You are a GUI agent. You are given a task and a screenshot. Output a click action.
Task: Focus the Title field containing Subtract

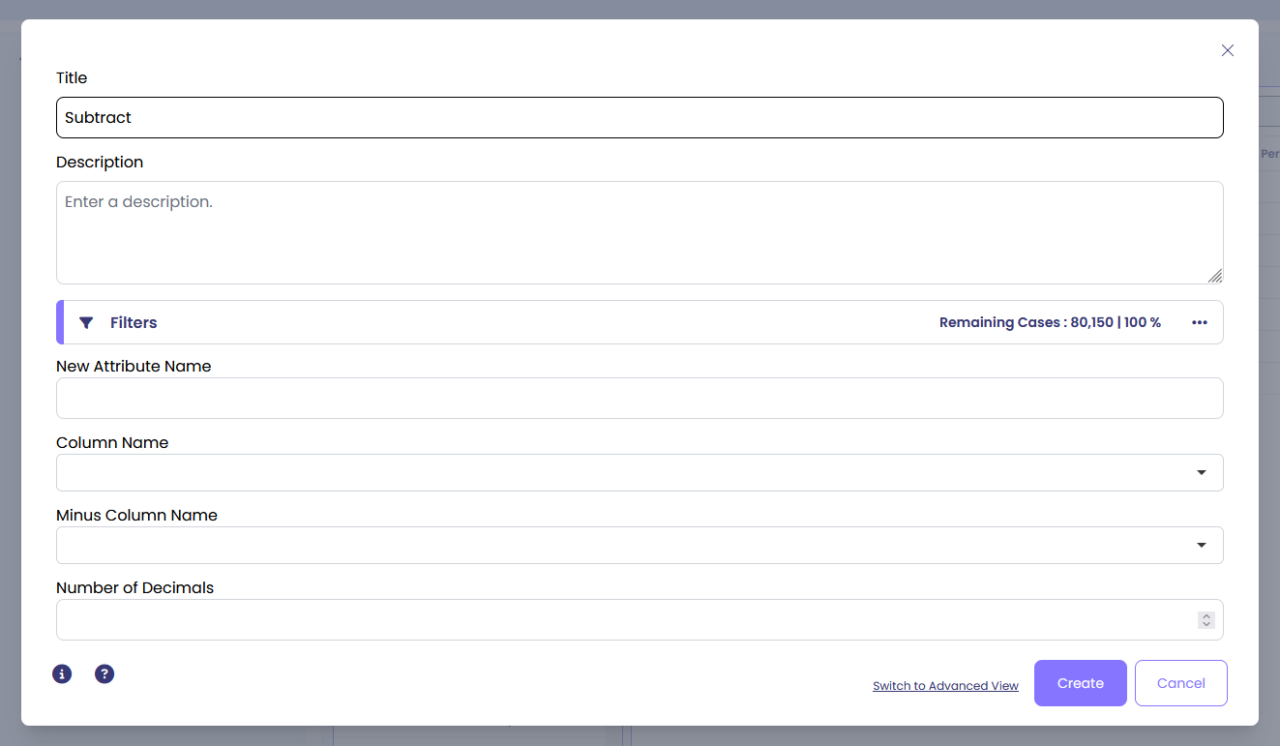(x=639, y=118)
